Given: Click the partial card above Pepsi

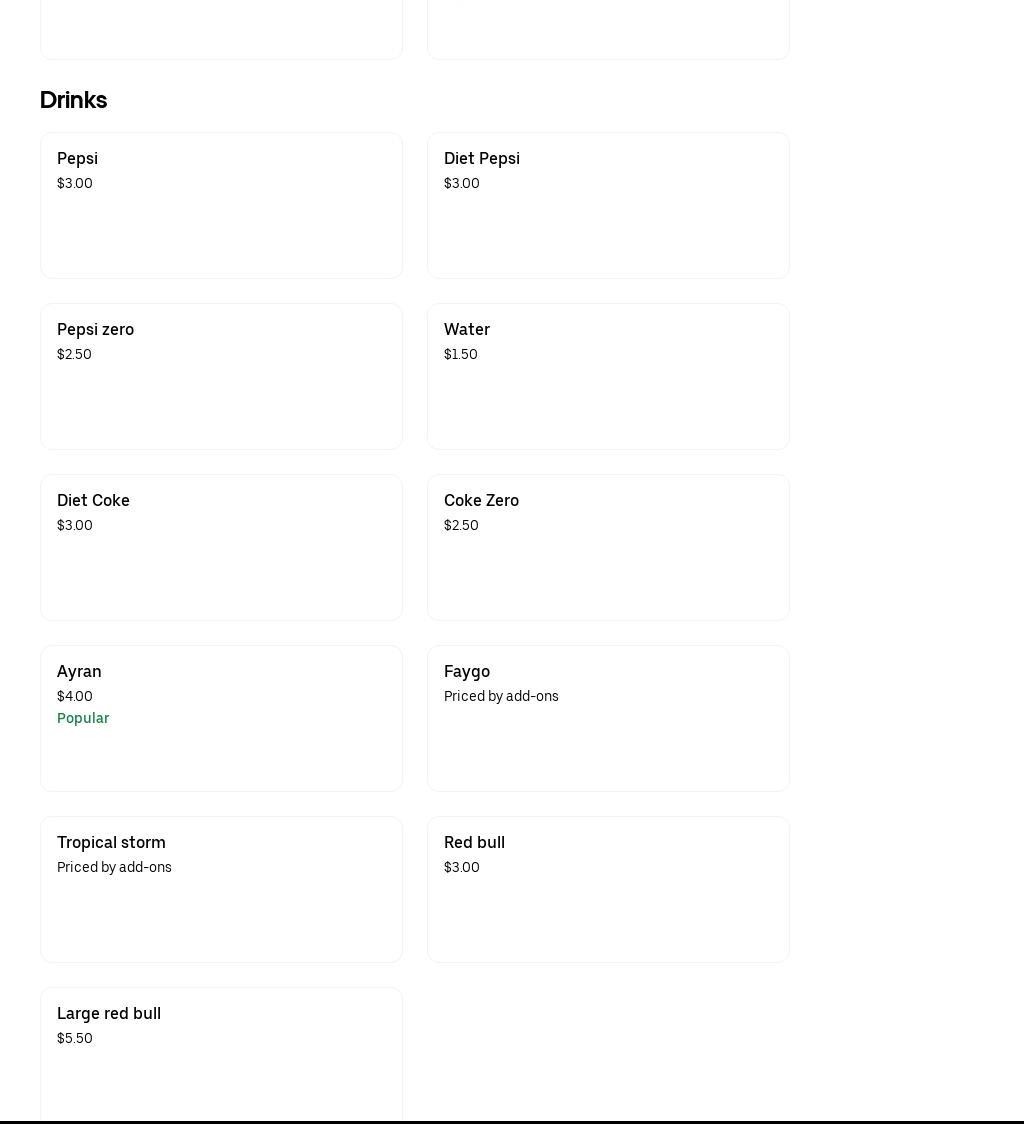Looking at the screenshot, I should (x=221, y=30).
